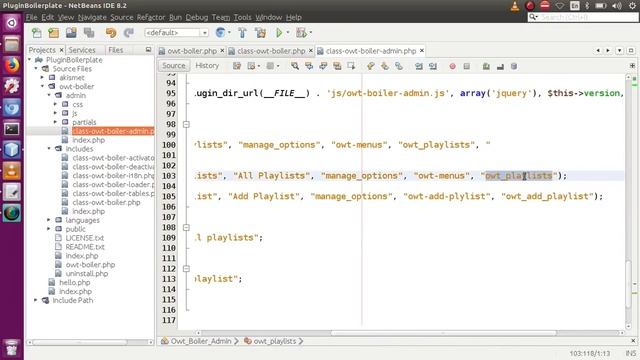The image size is (640, 360).
Task: Click the Projects panel horizontal scrollbar
Action: (80, 342)
